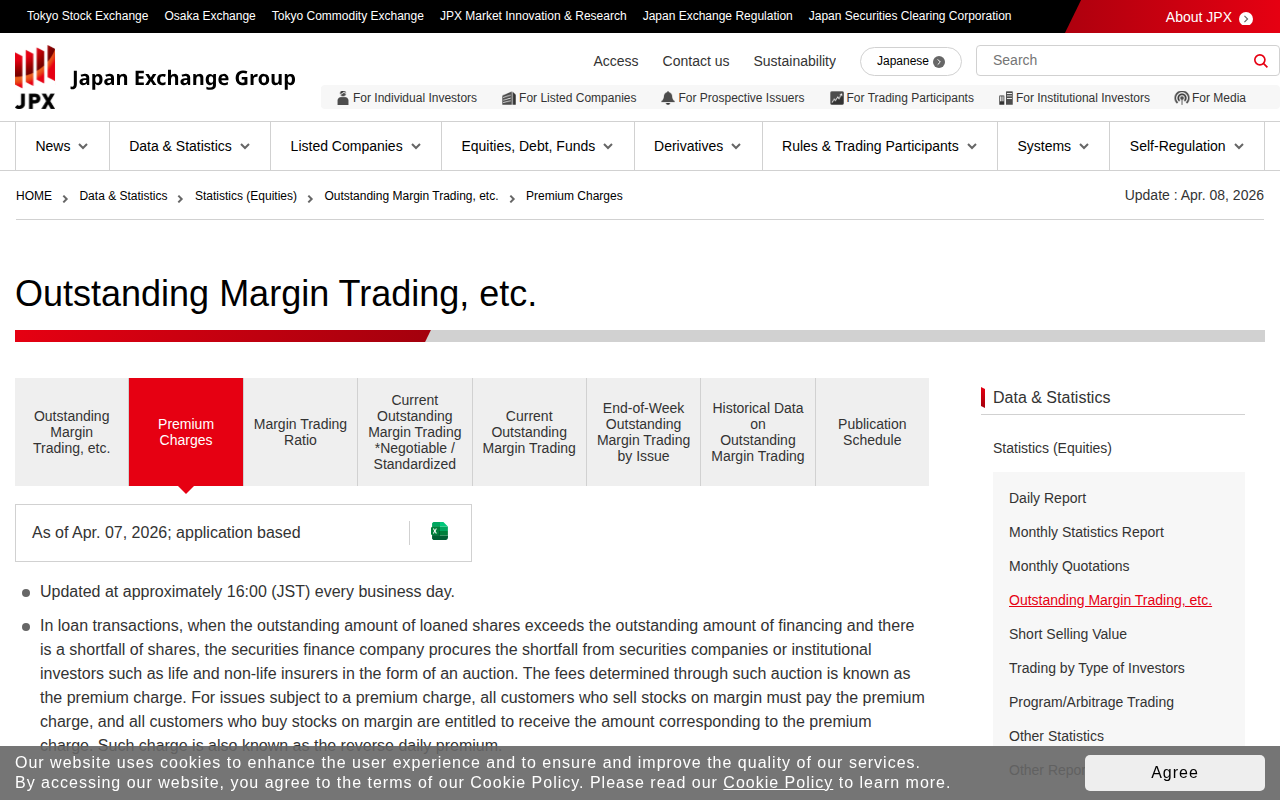The height and width of the screenshot is (800, 1280).
Task: Open the Current Outstanding Margin Trading tab
Action: (x=529, y=432)
